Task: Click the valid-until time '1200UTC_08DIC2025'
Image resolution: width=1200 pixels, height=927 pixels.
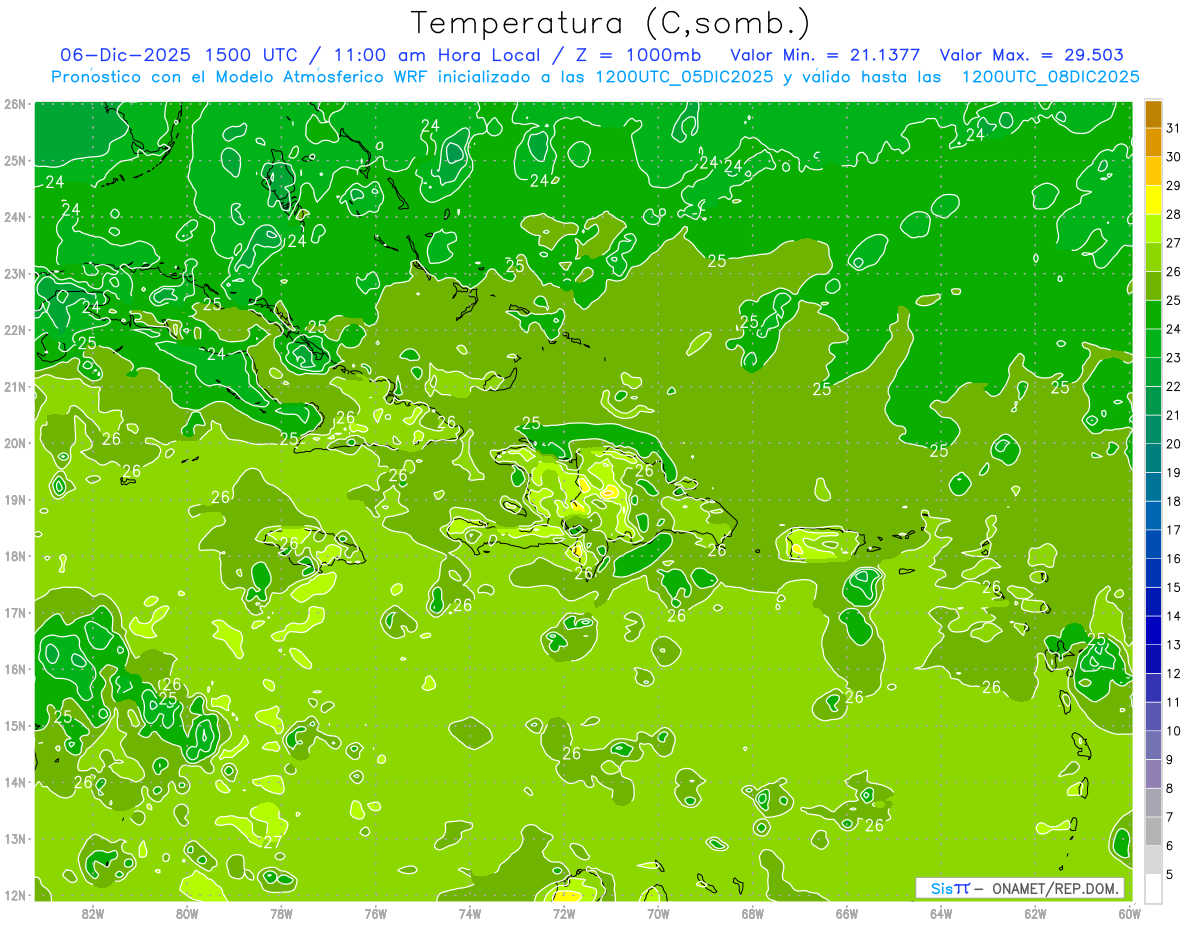Action: [x=1050, y=77]
